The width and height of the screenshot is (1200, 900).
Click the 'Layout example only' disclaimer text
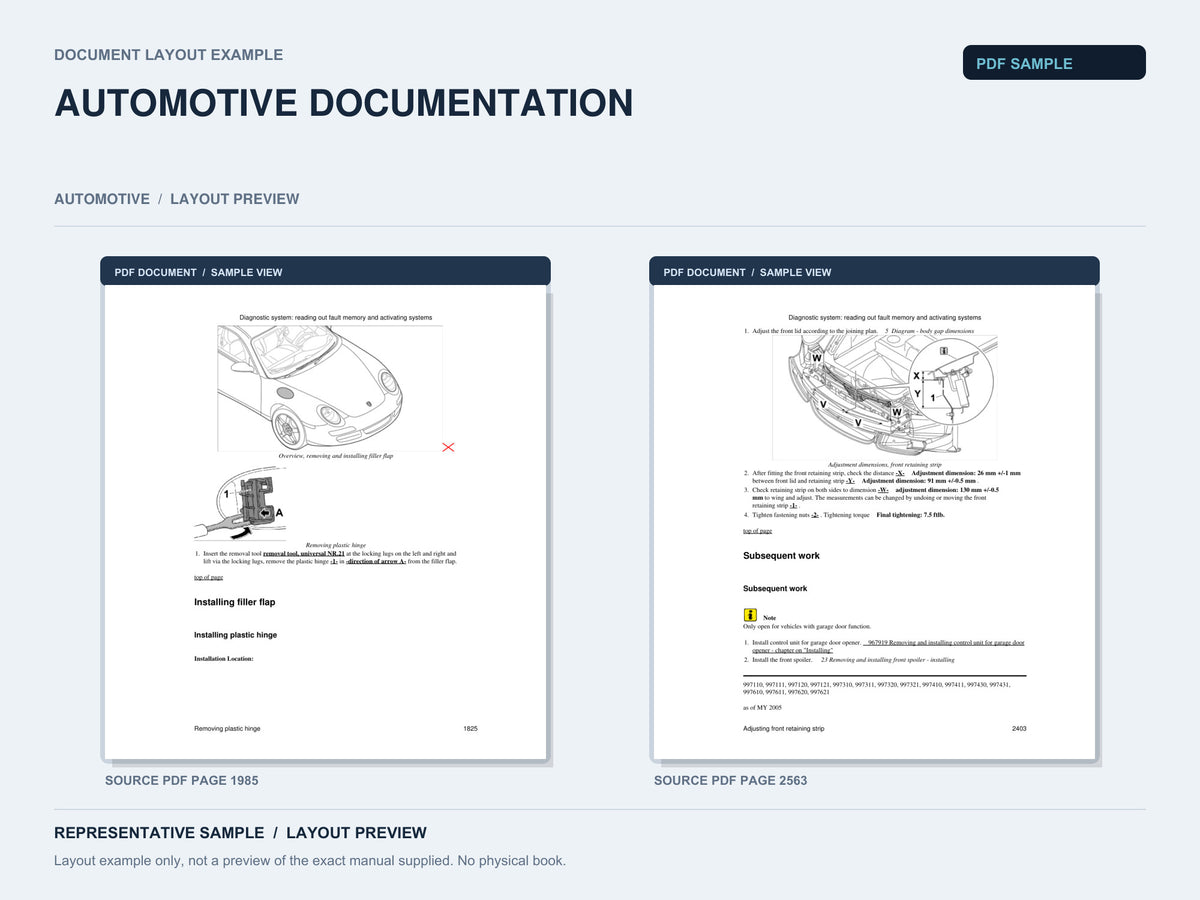(x=310, y=861)
